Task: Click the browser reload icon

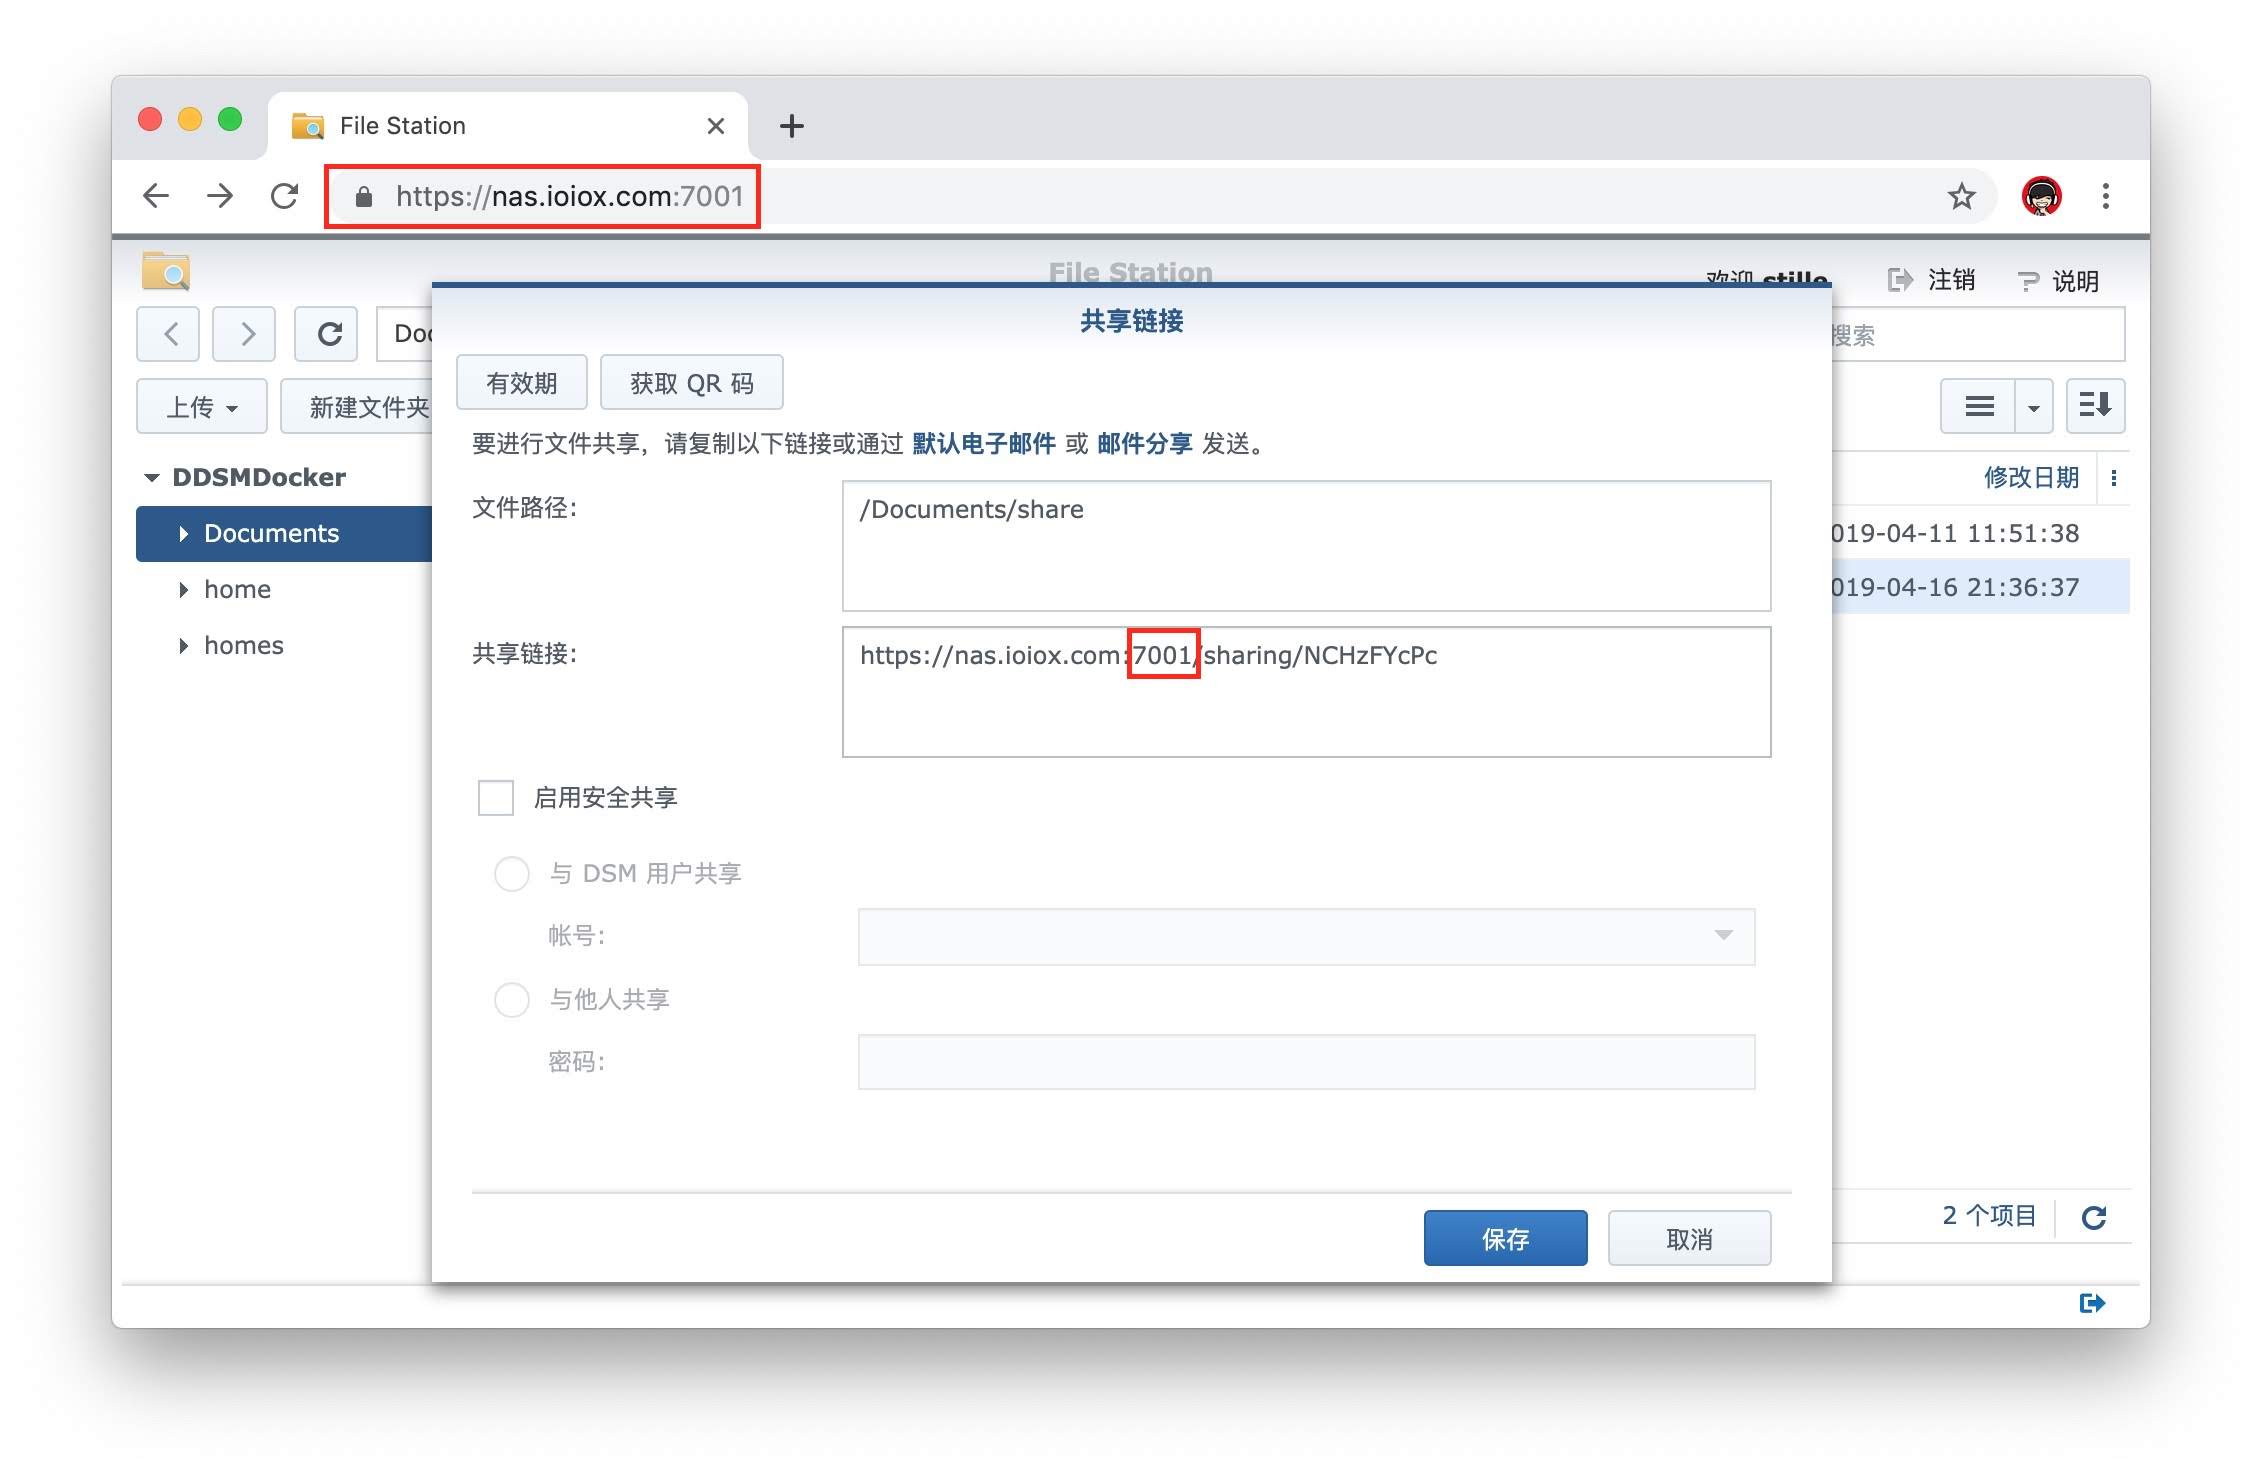Action: [285, 196]
